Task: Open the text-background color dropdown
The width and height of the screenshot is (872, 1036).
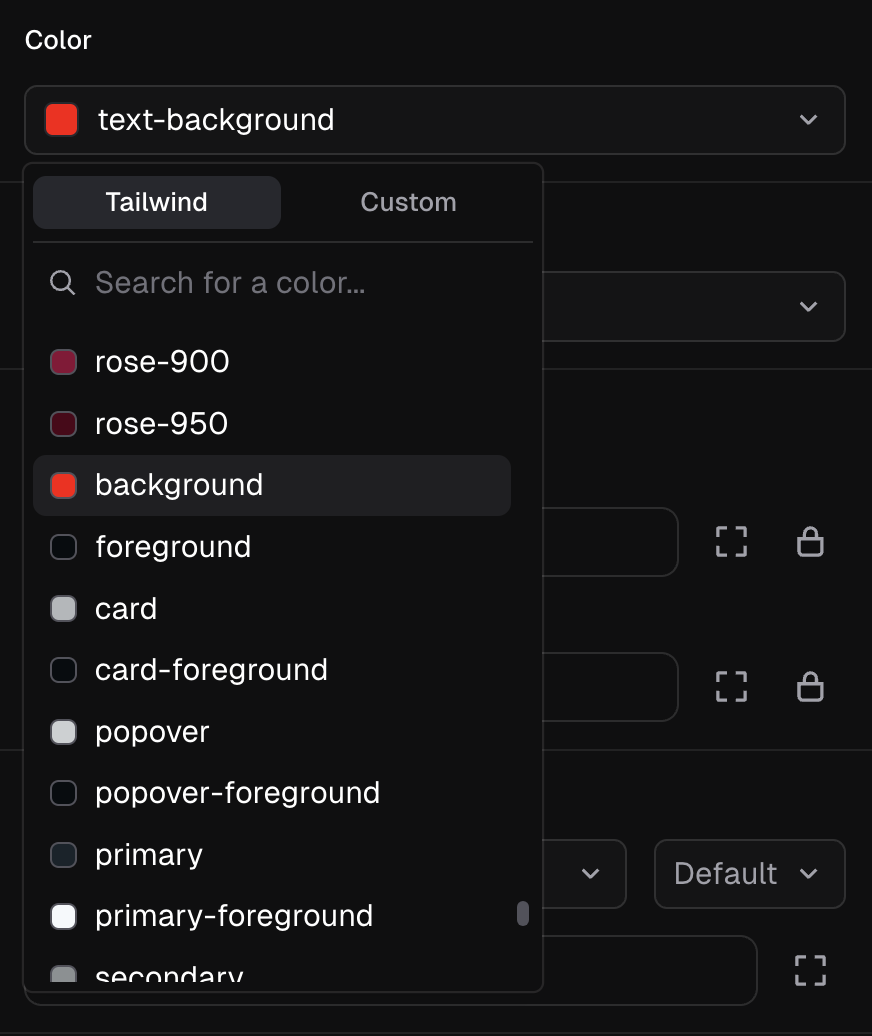Action: (435, 120)
